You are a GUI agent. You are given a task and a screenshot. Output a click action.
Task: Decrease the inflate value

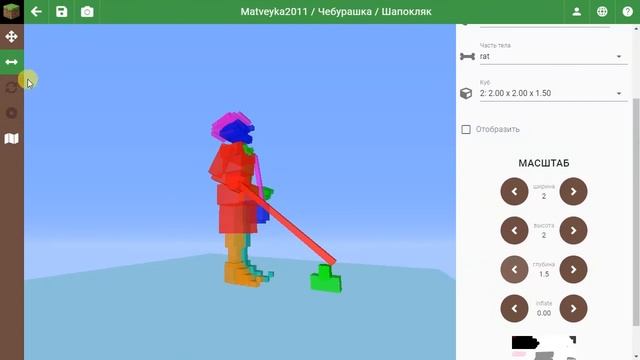(x=514, y=309)
